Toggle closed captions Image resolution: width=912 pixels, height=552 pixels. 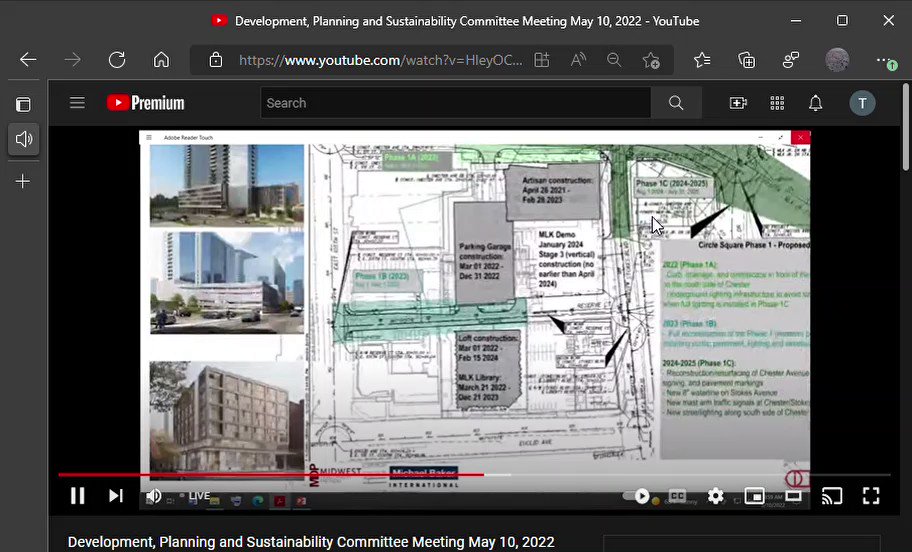click(678, 496)
